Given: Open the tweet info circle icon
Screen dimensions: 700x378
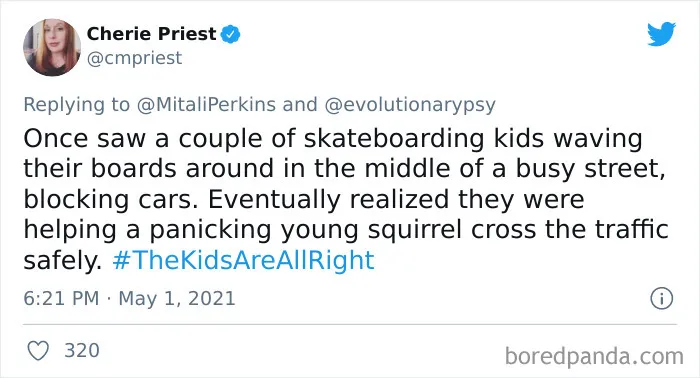Looking at the screenshot, I should click(662, 299).
